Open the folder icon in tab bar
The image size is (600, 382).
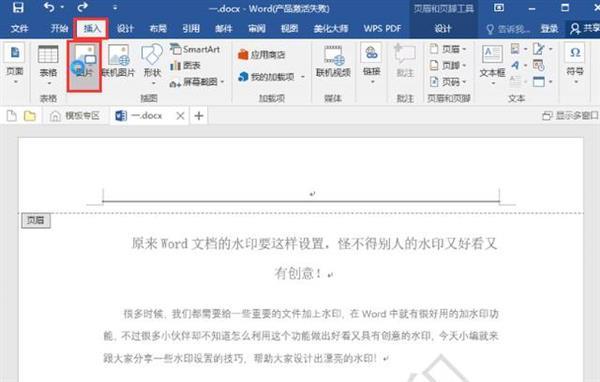click(29, 116)
